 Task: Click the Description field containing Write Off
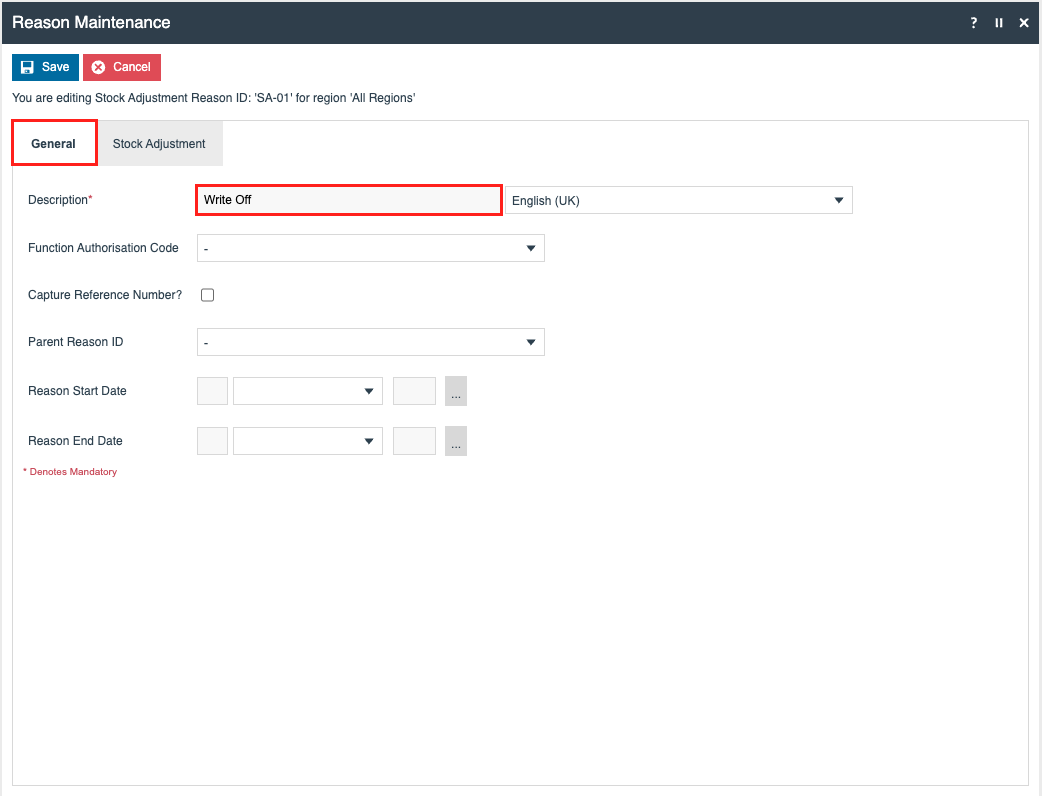pyautogui.click(x=348, y=200)
